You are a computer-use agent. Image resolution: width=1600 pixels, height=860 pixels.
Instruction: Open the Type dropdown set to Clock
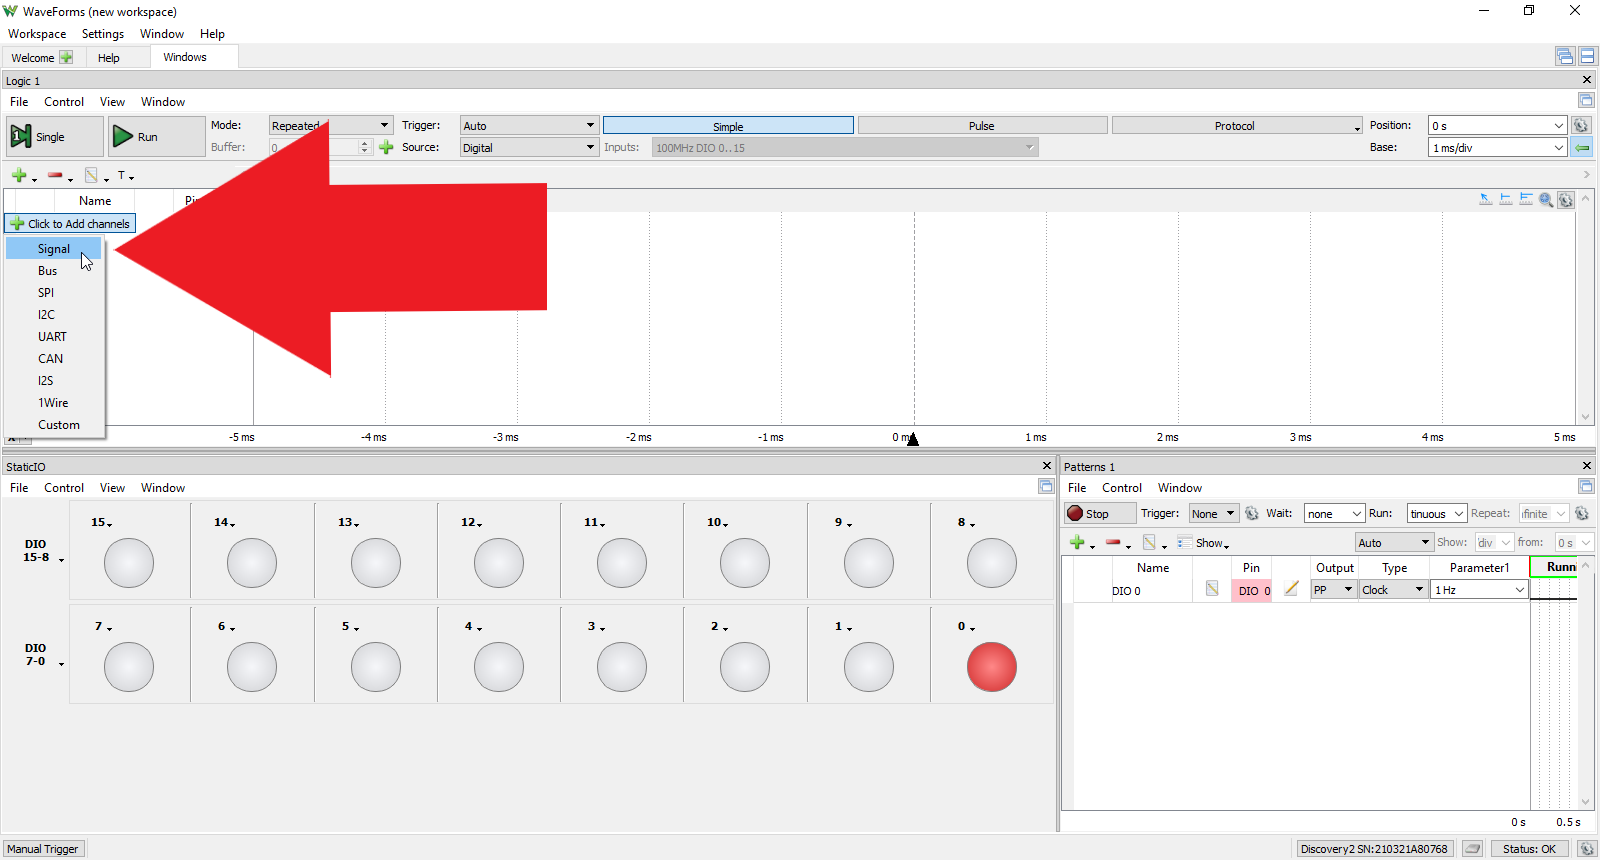[1393, 590]
